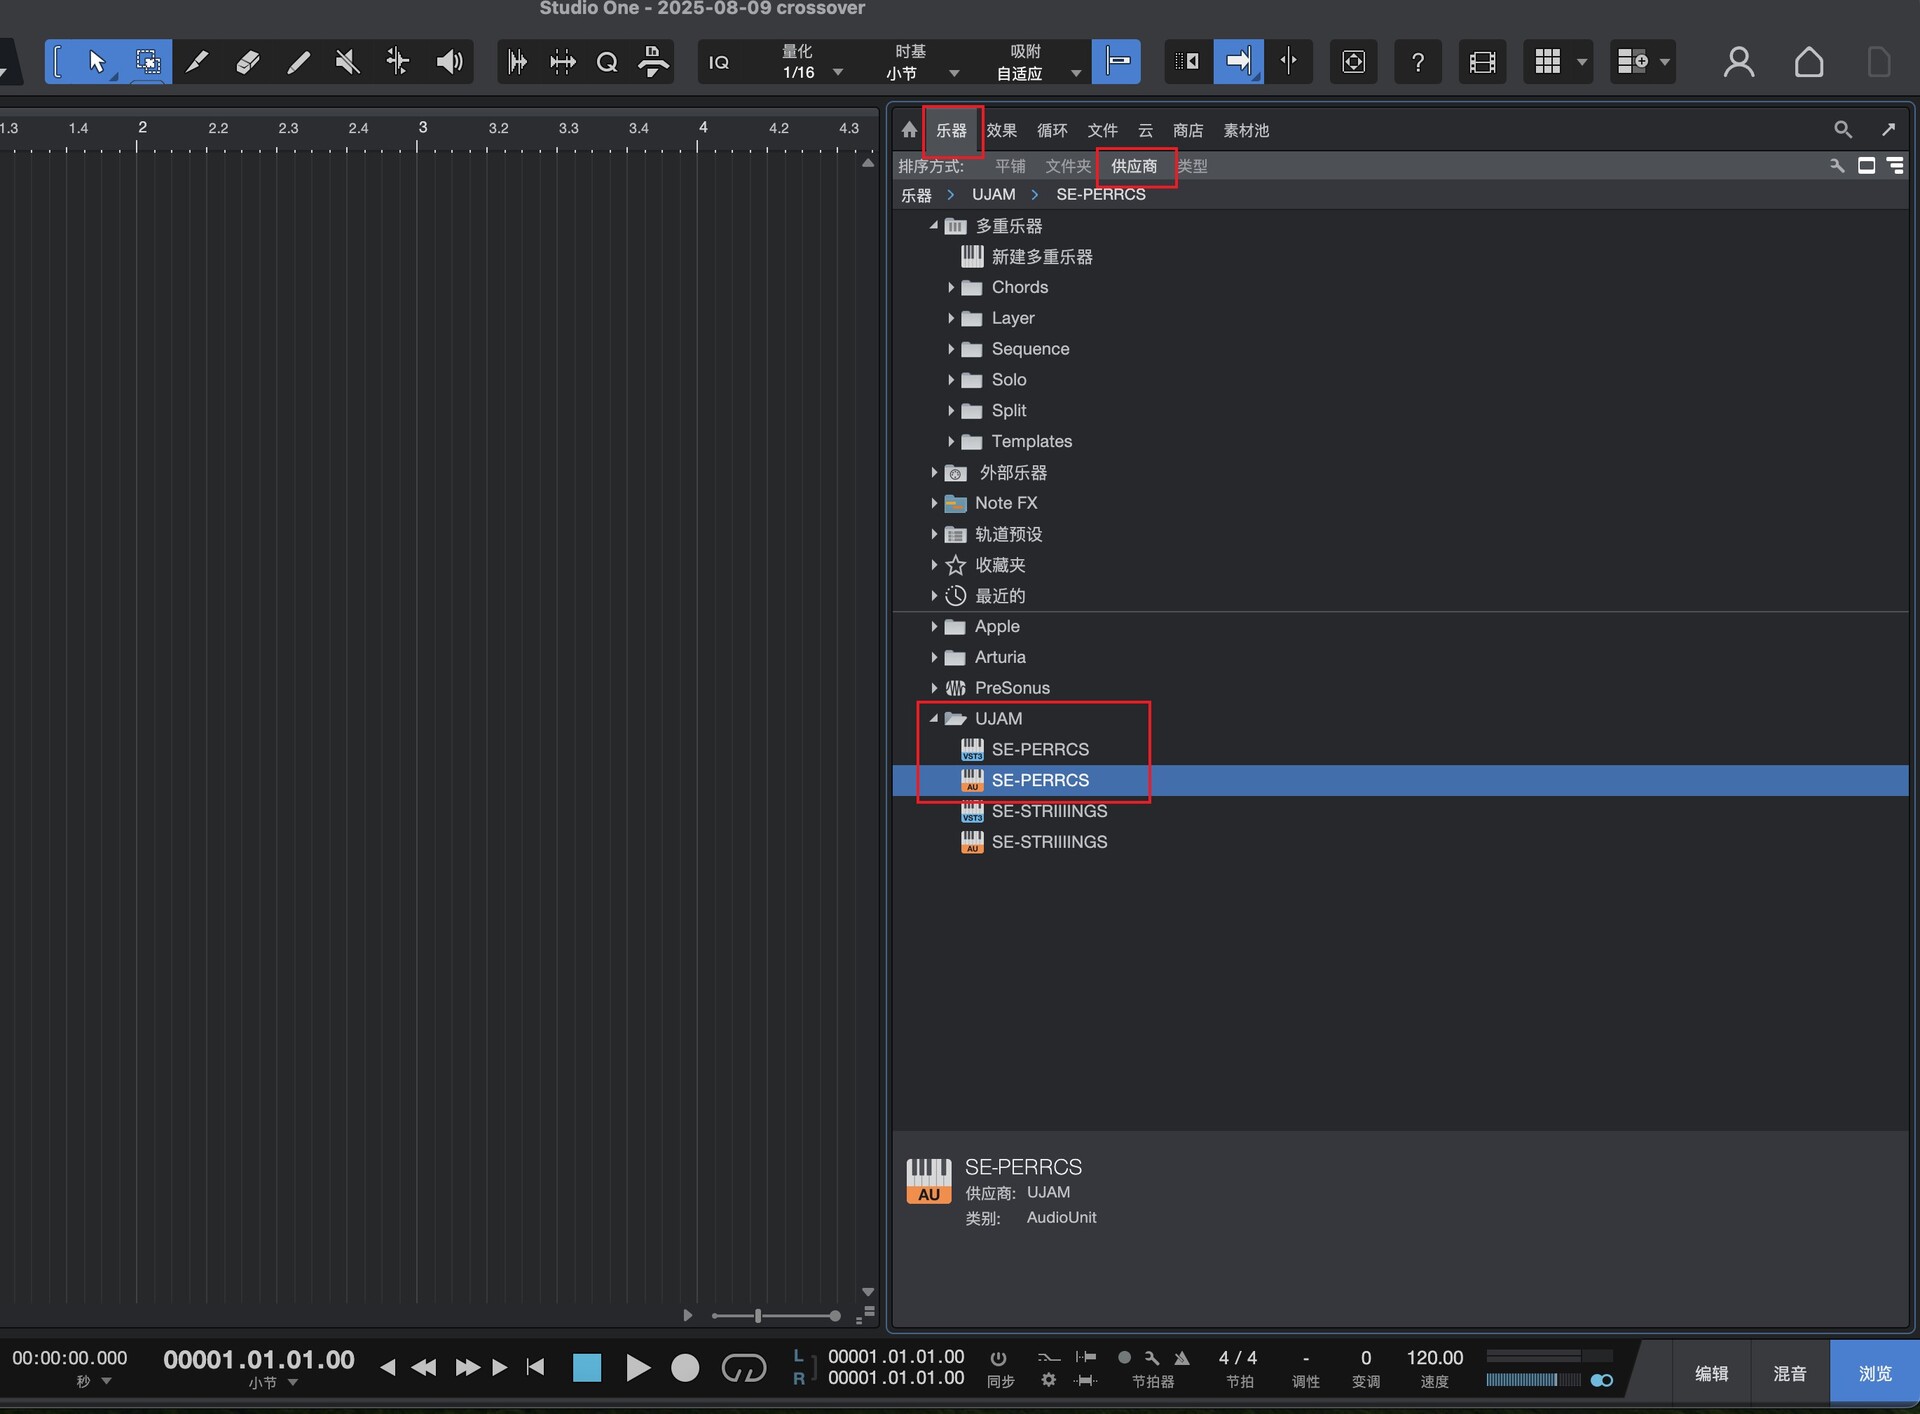1920x1414 pixels.
Task: Click the ripple edit button
Action: [x=1187, y=62]
